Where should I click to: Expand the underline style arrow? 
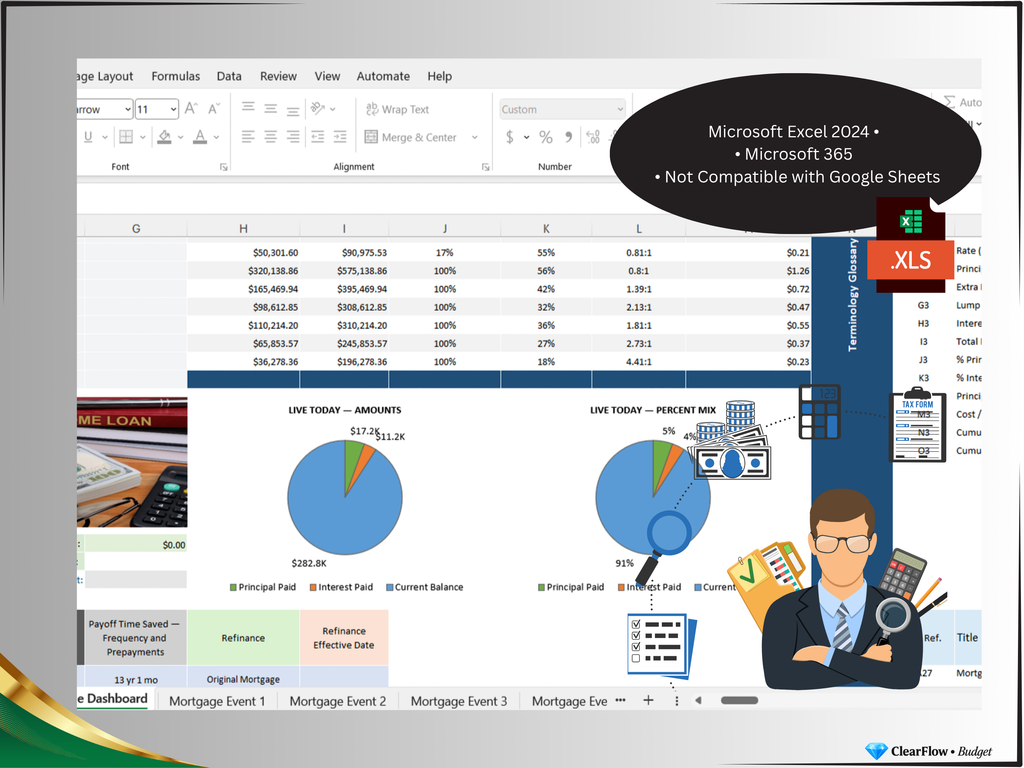pos(104,137)
